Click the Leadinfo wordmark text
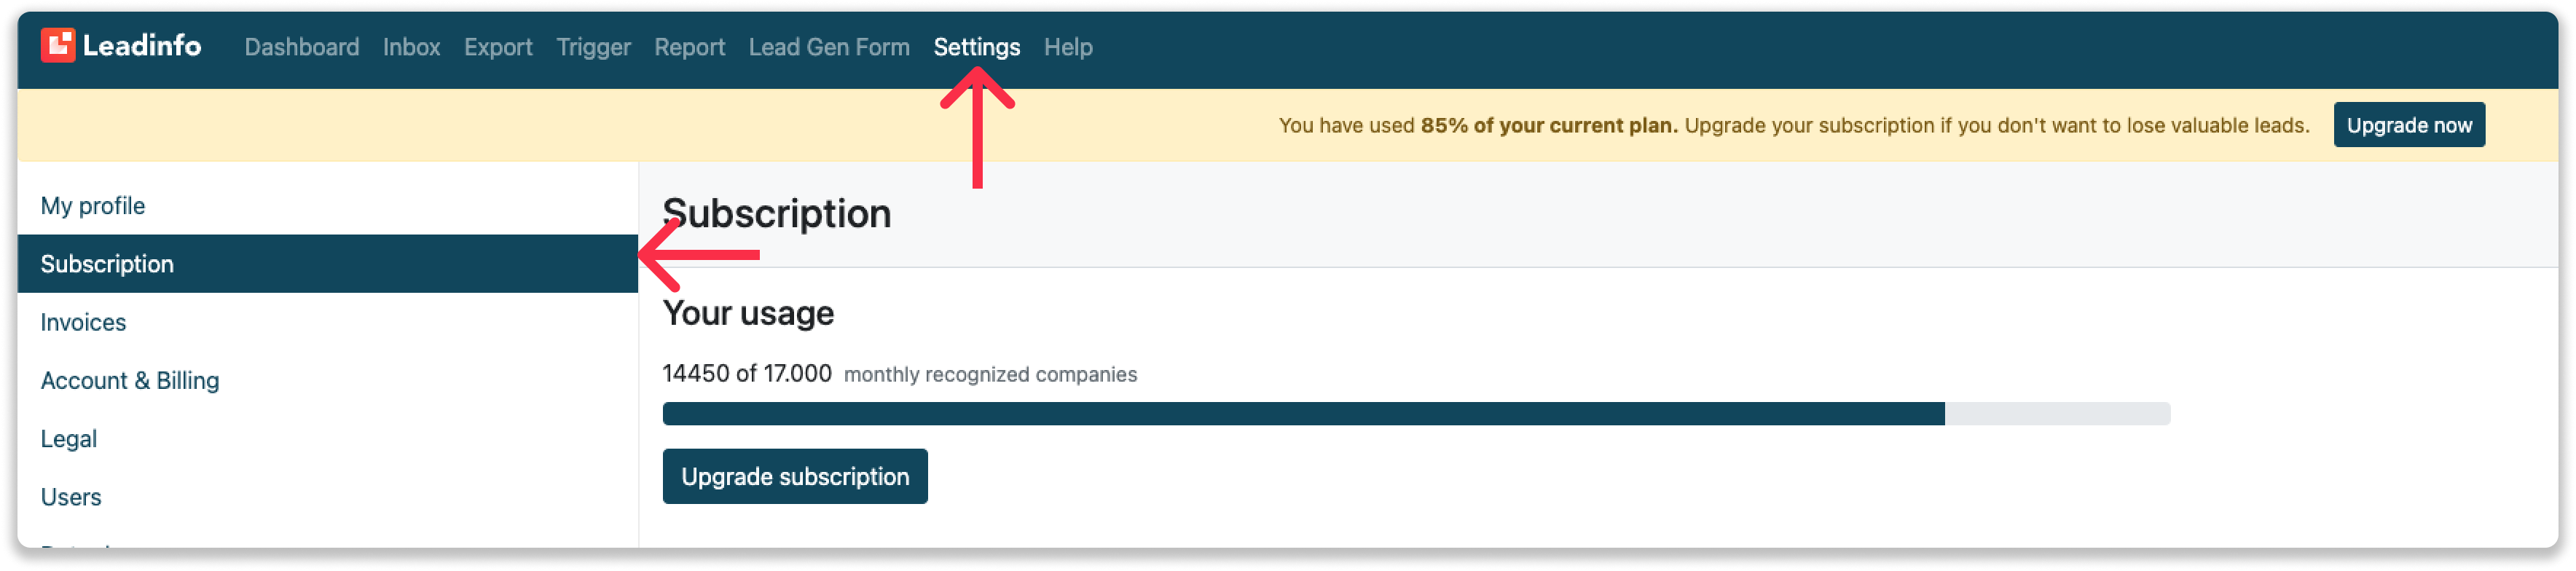The height and width of the screenshot is (571, 2576). click(142, 45)
